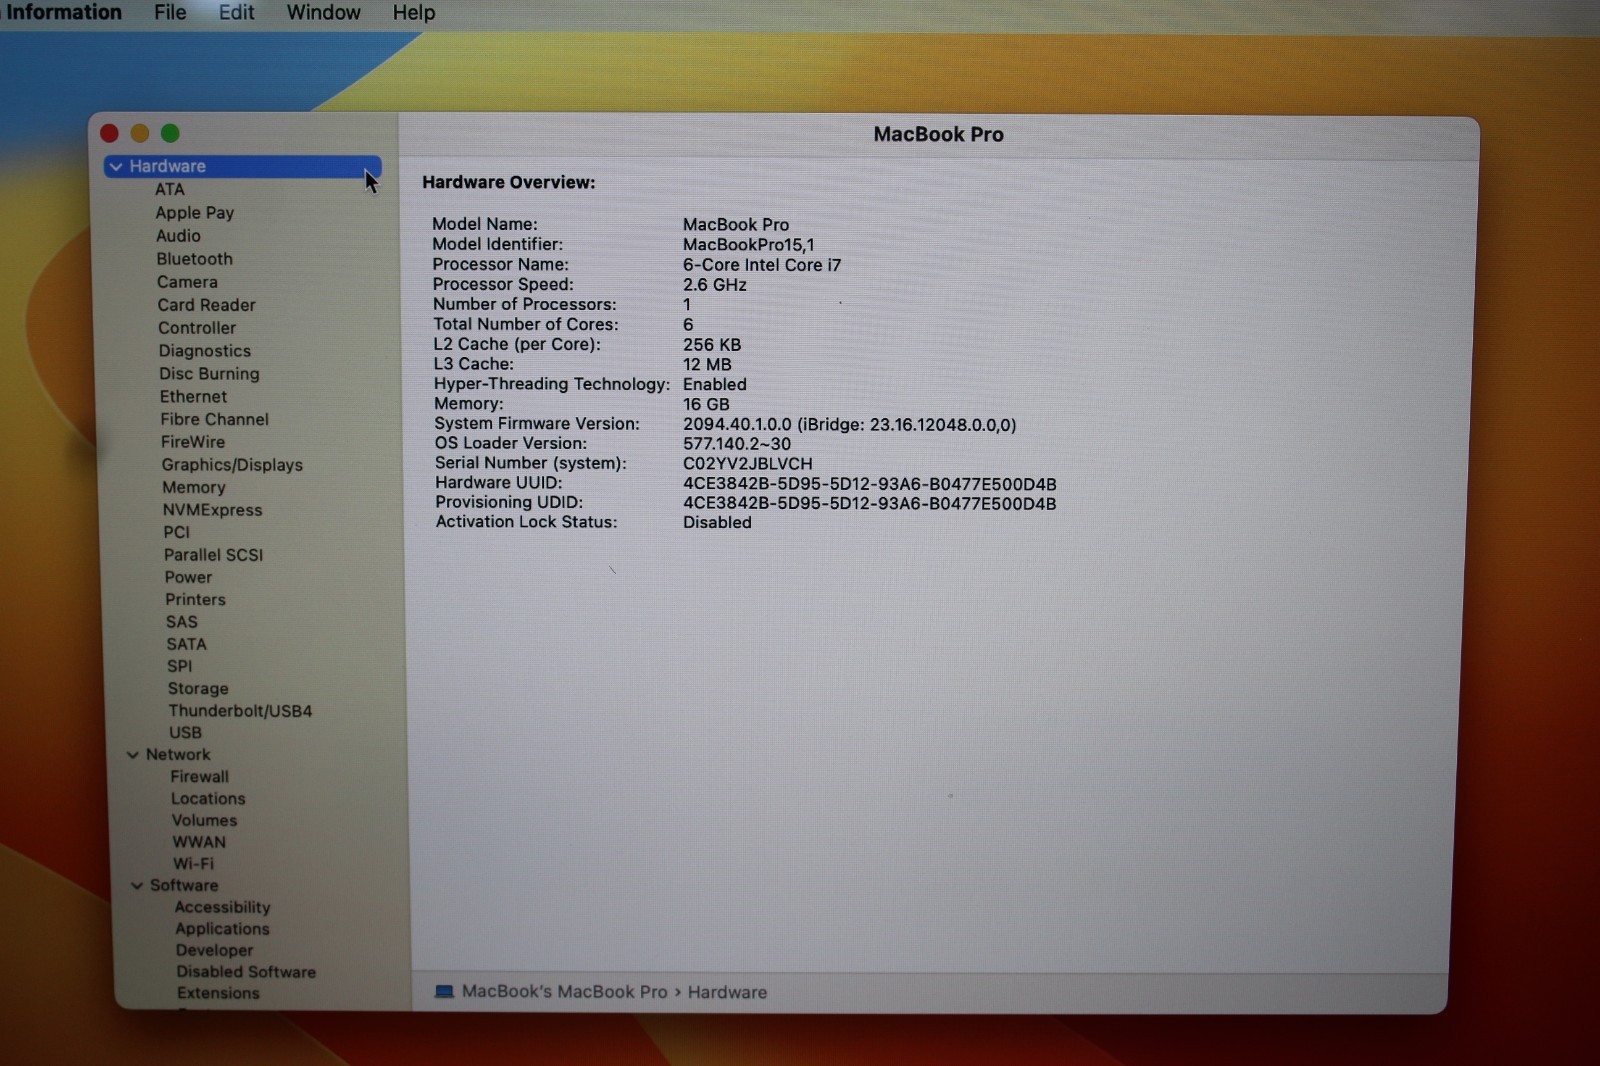
Task: Click the L3 Cache value 12 MB
Action: [707, 365]
